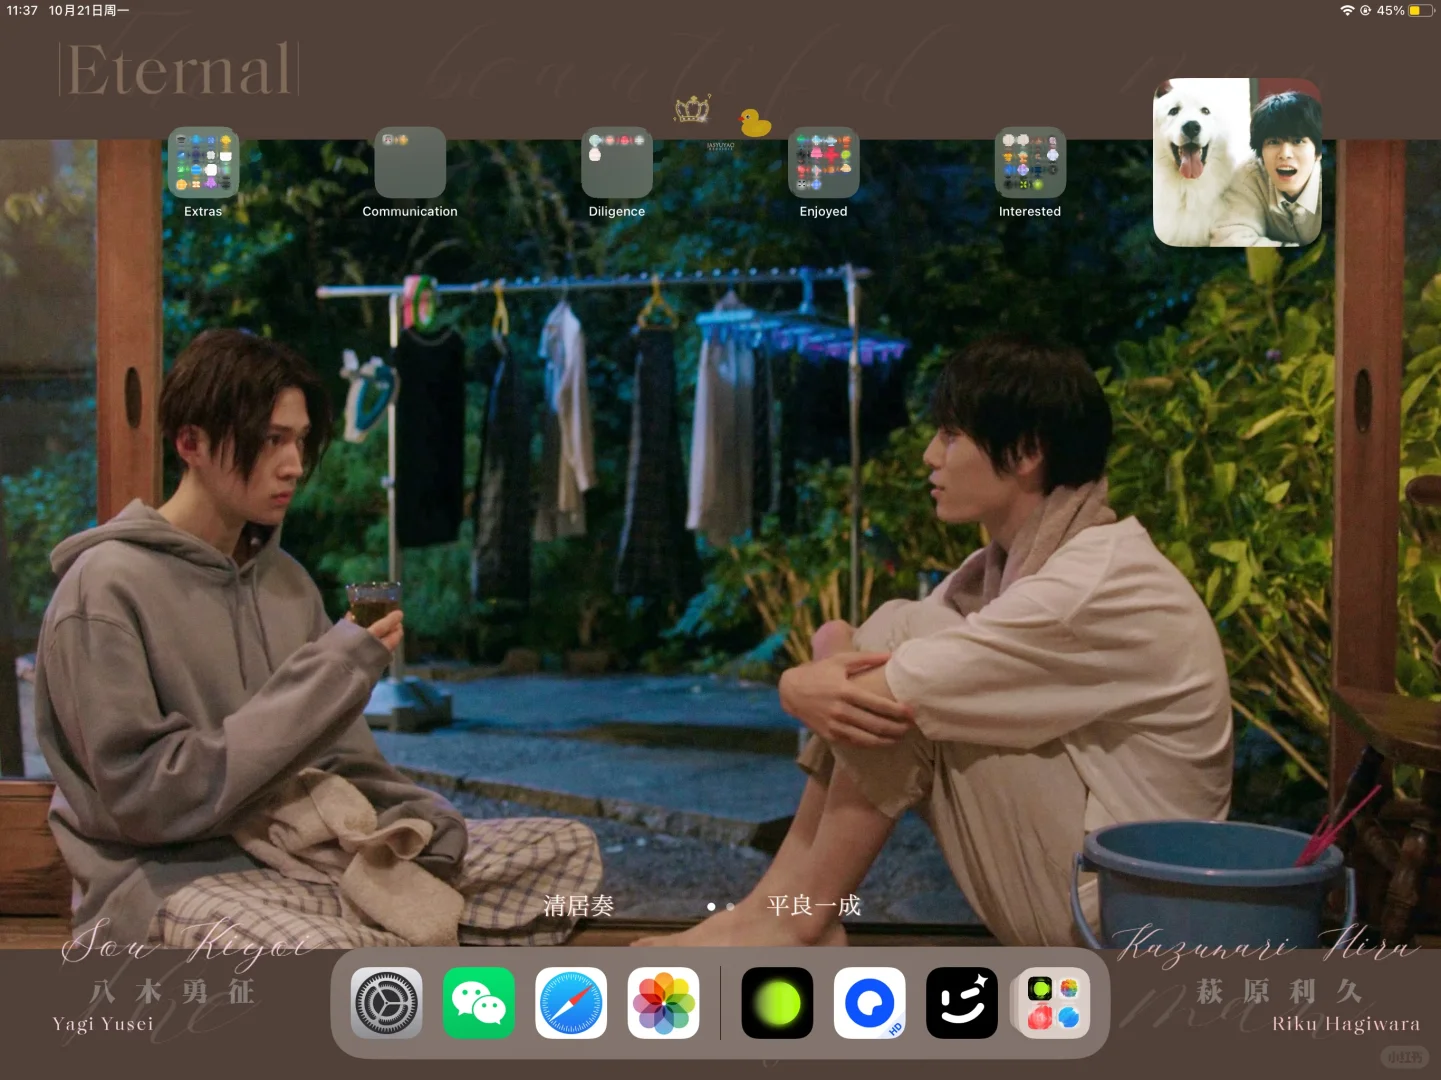Open the Communication app folder

(x=410, y=162)
